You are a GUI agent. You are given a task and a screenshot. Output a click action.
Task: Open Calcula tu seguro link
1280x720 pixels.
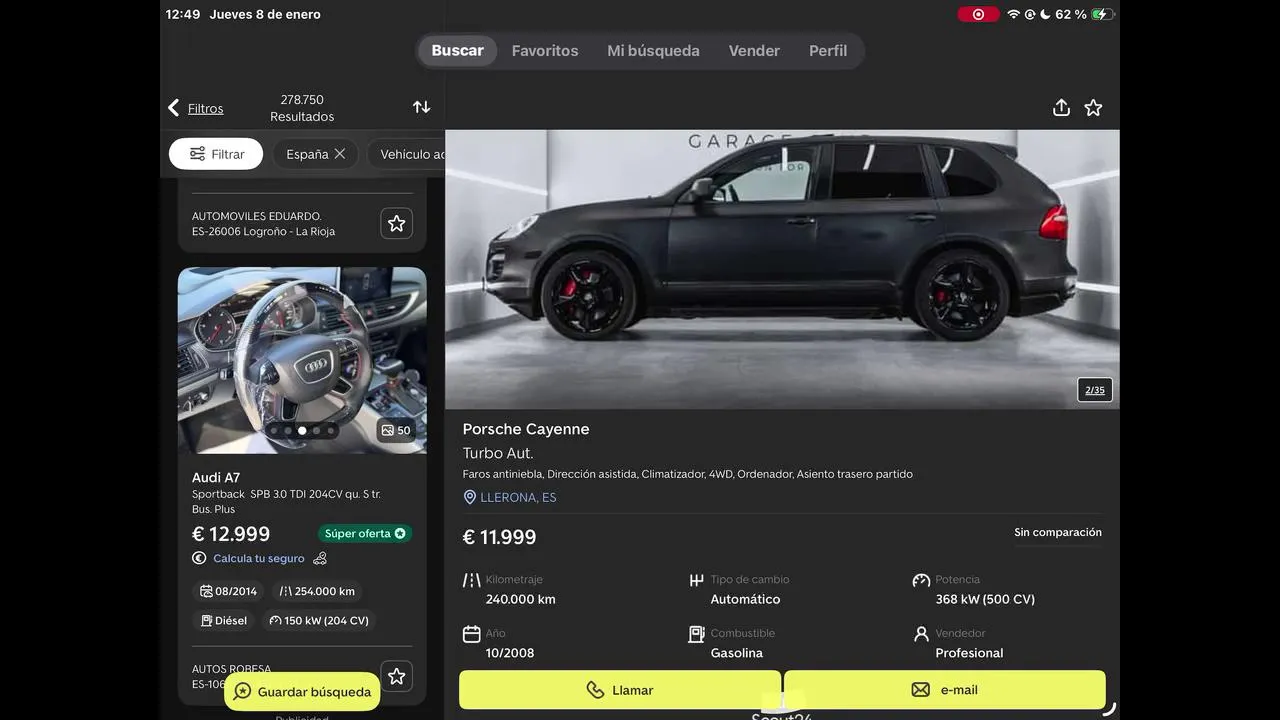[x=259, y=559]
